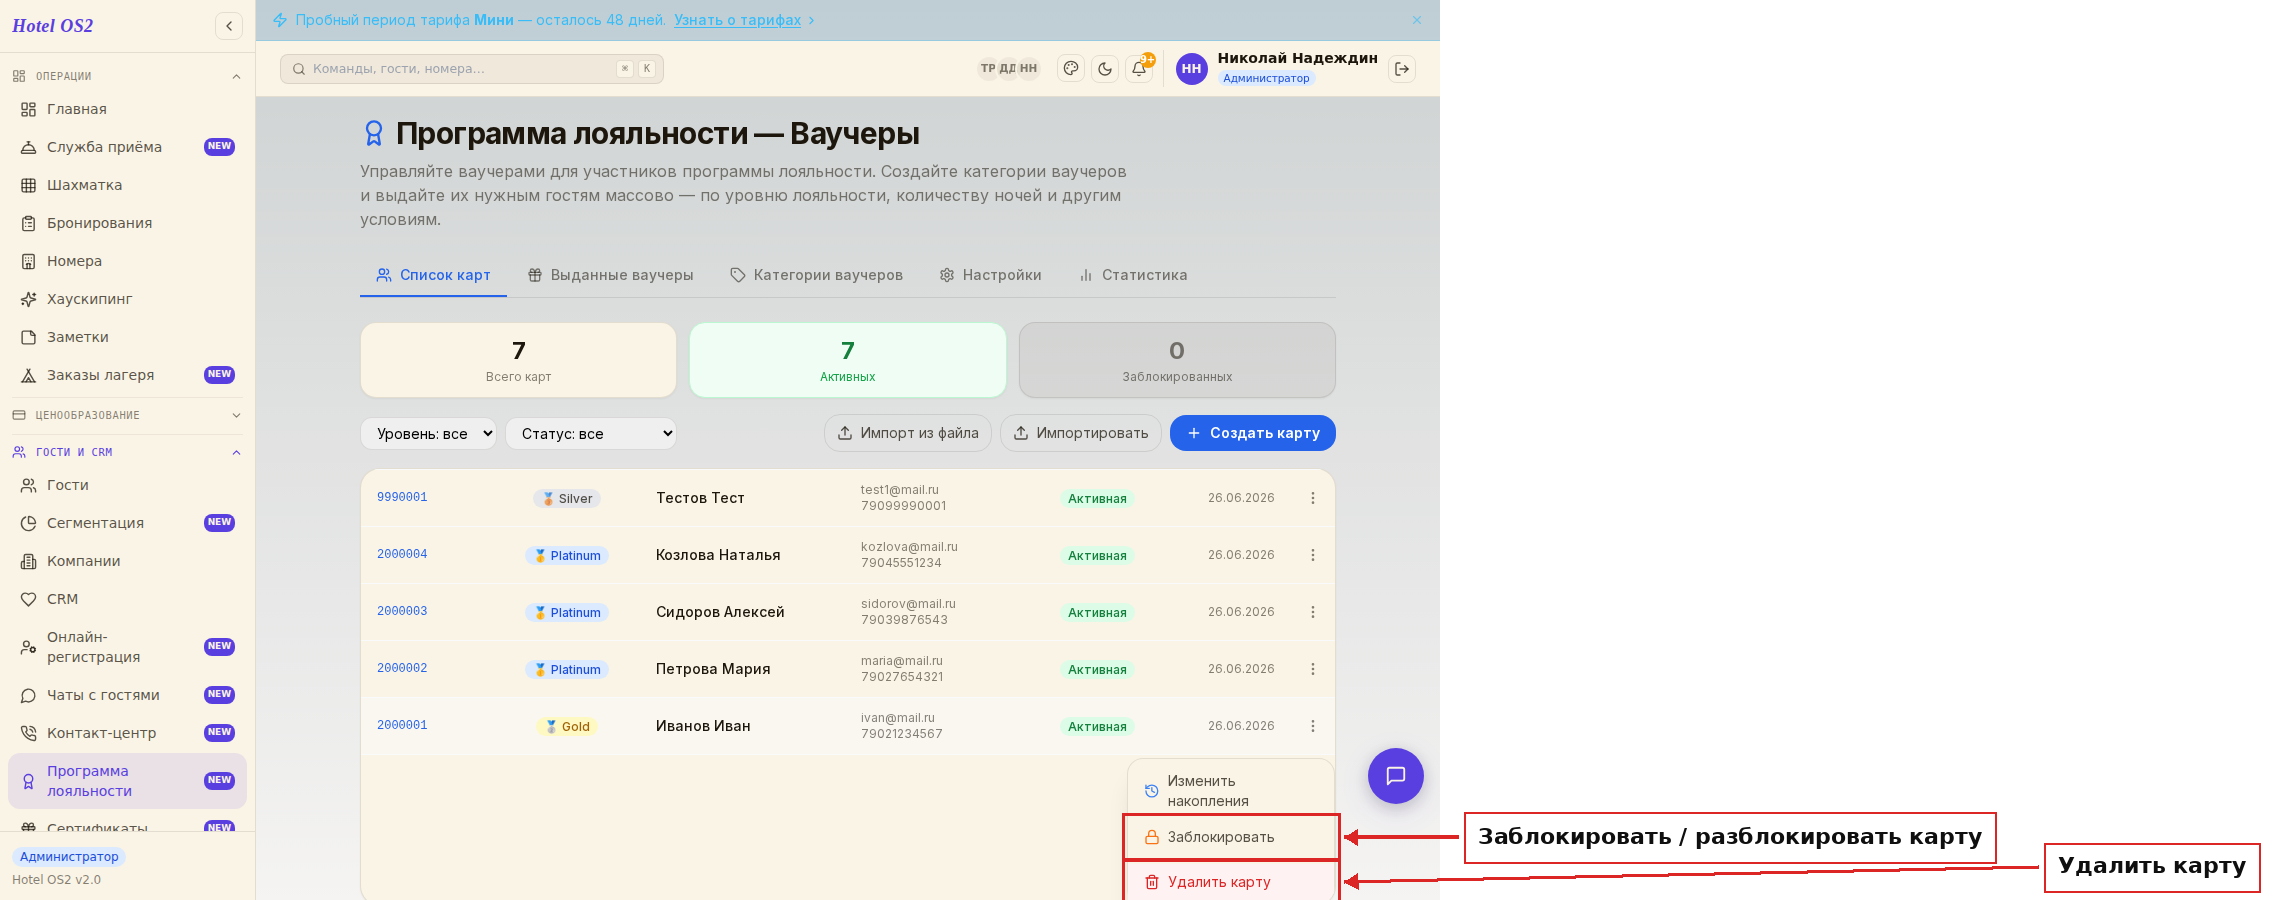Open Хаускипинг in sidebar
Image resolution: width=2284 pixels, height=900 pixels.
(x=127, y=299)
